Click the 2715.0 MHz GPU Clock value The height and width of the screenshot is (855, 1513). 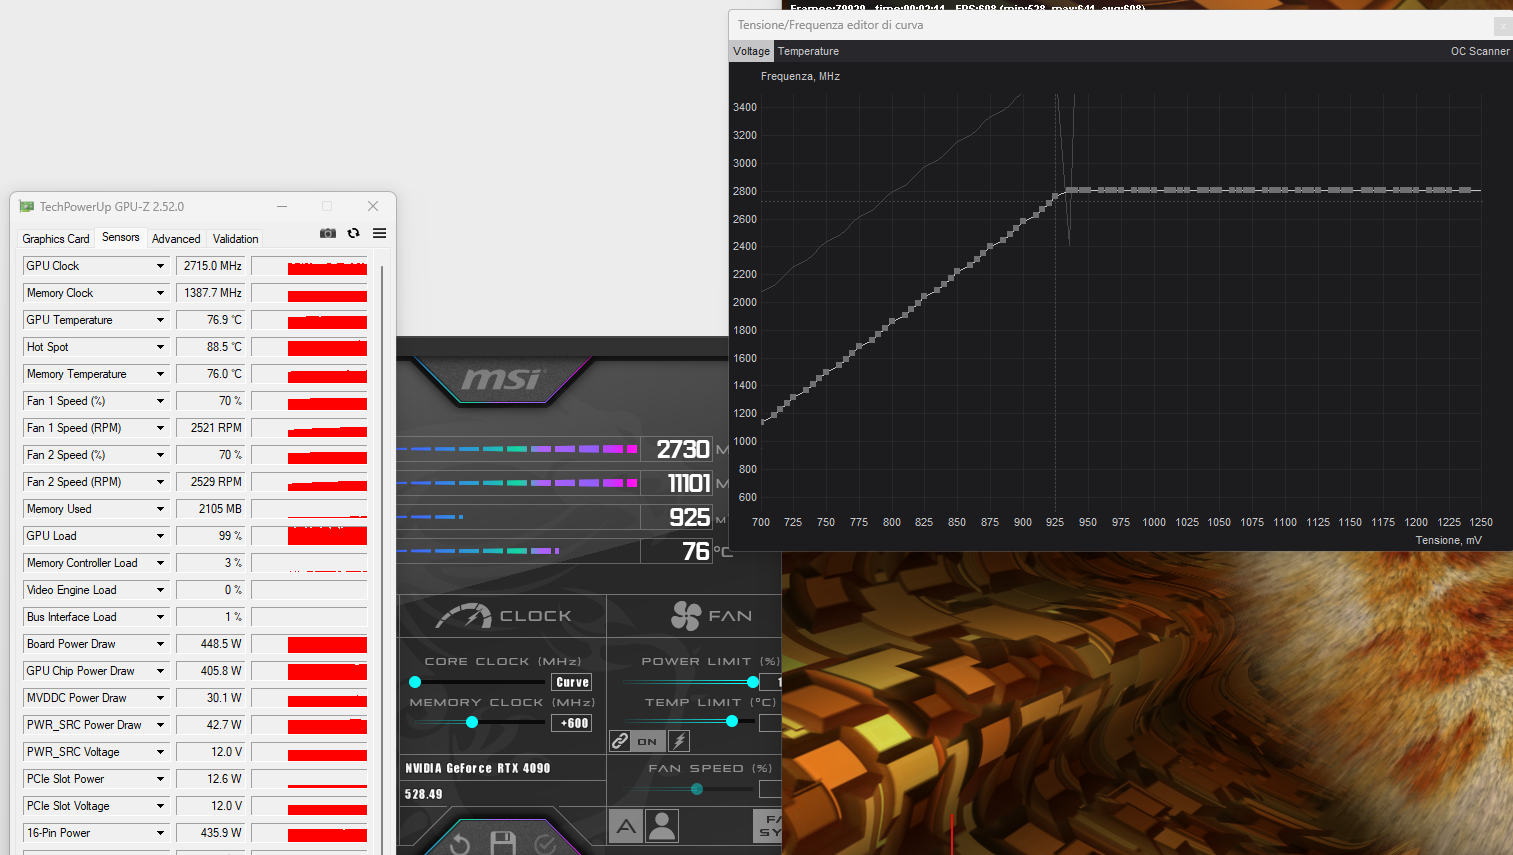pyautogui.click(x=211, y=266)
